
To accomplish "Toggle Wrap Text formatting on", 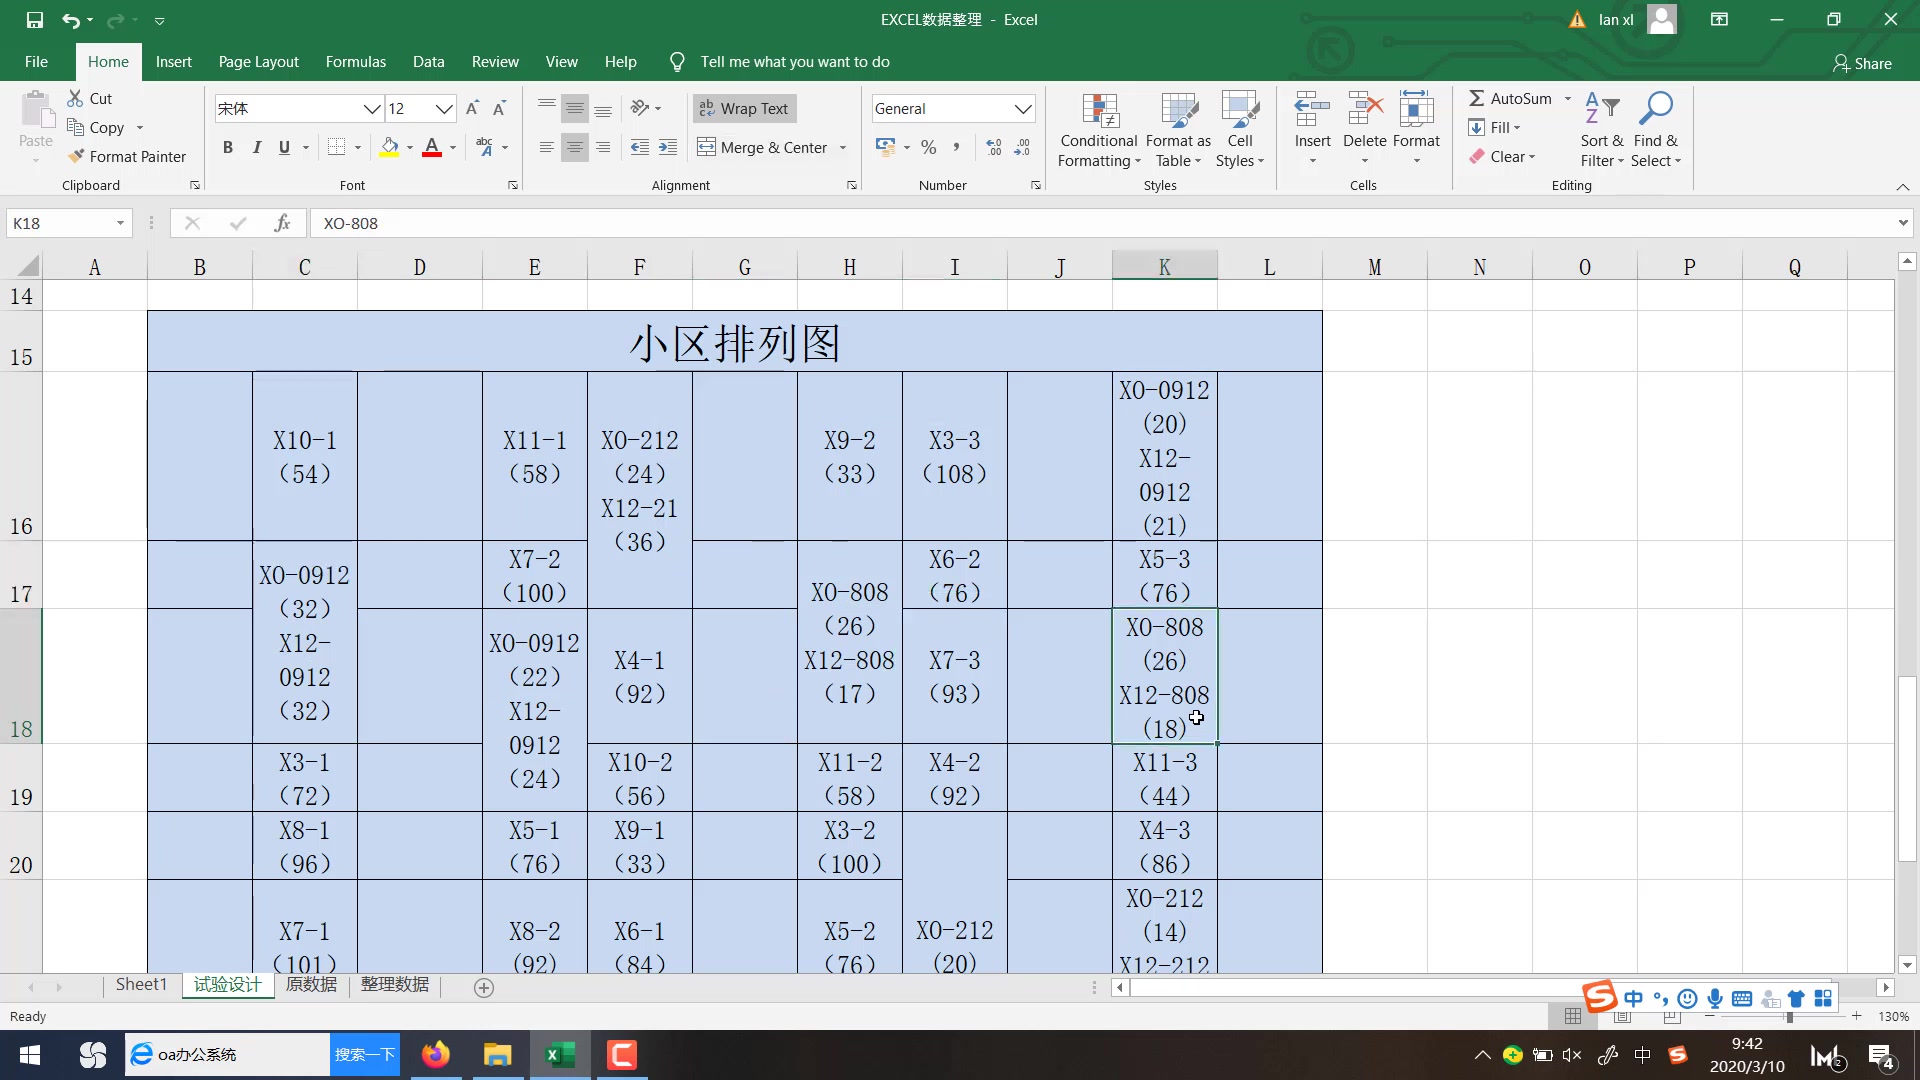I will [744, 107].
